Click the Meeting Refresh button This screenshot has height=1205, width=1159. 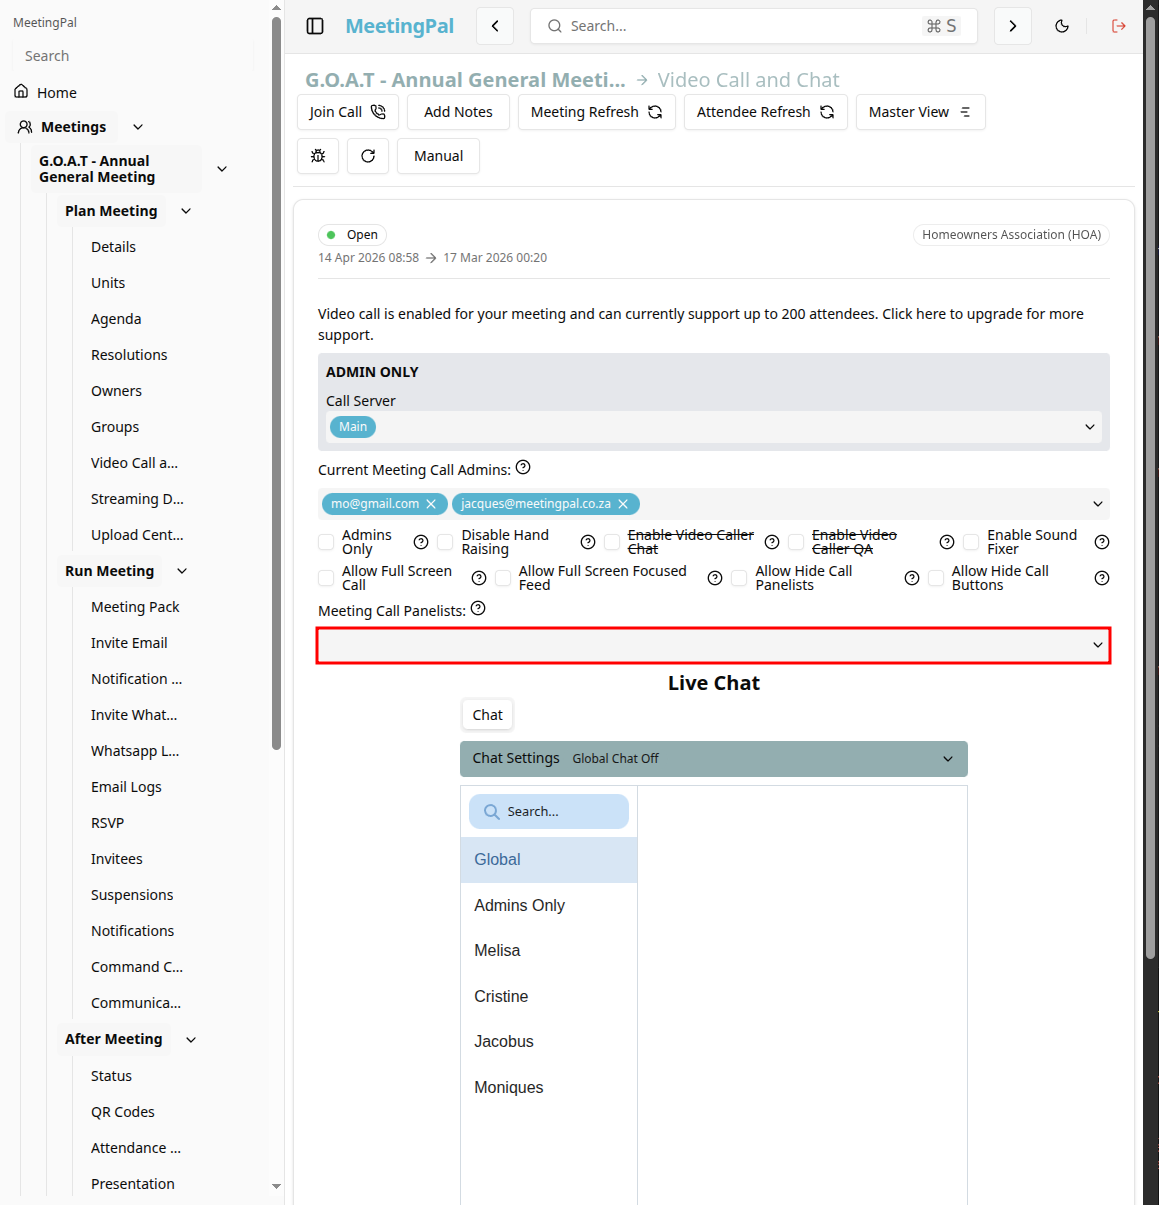tap(597, 112)
